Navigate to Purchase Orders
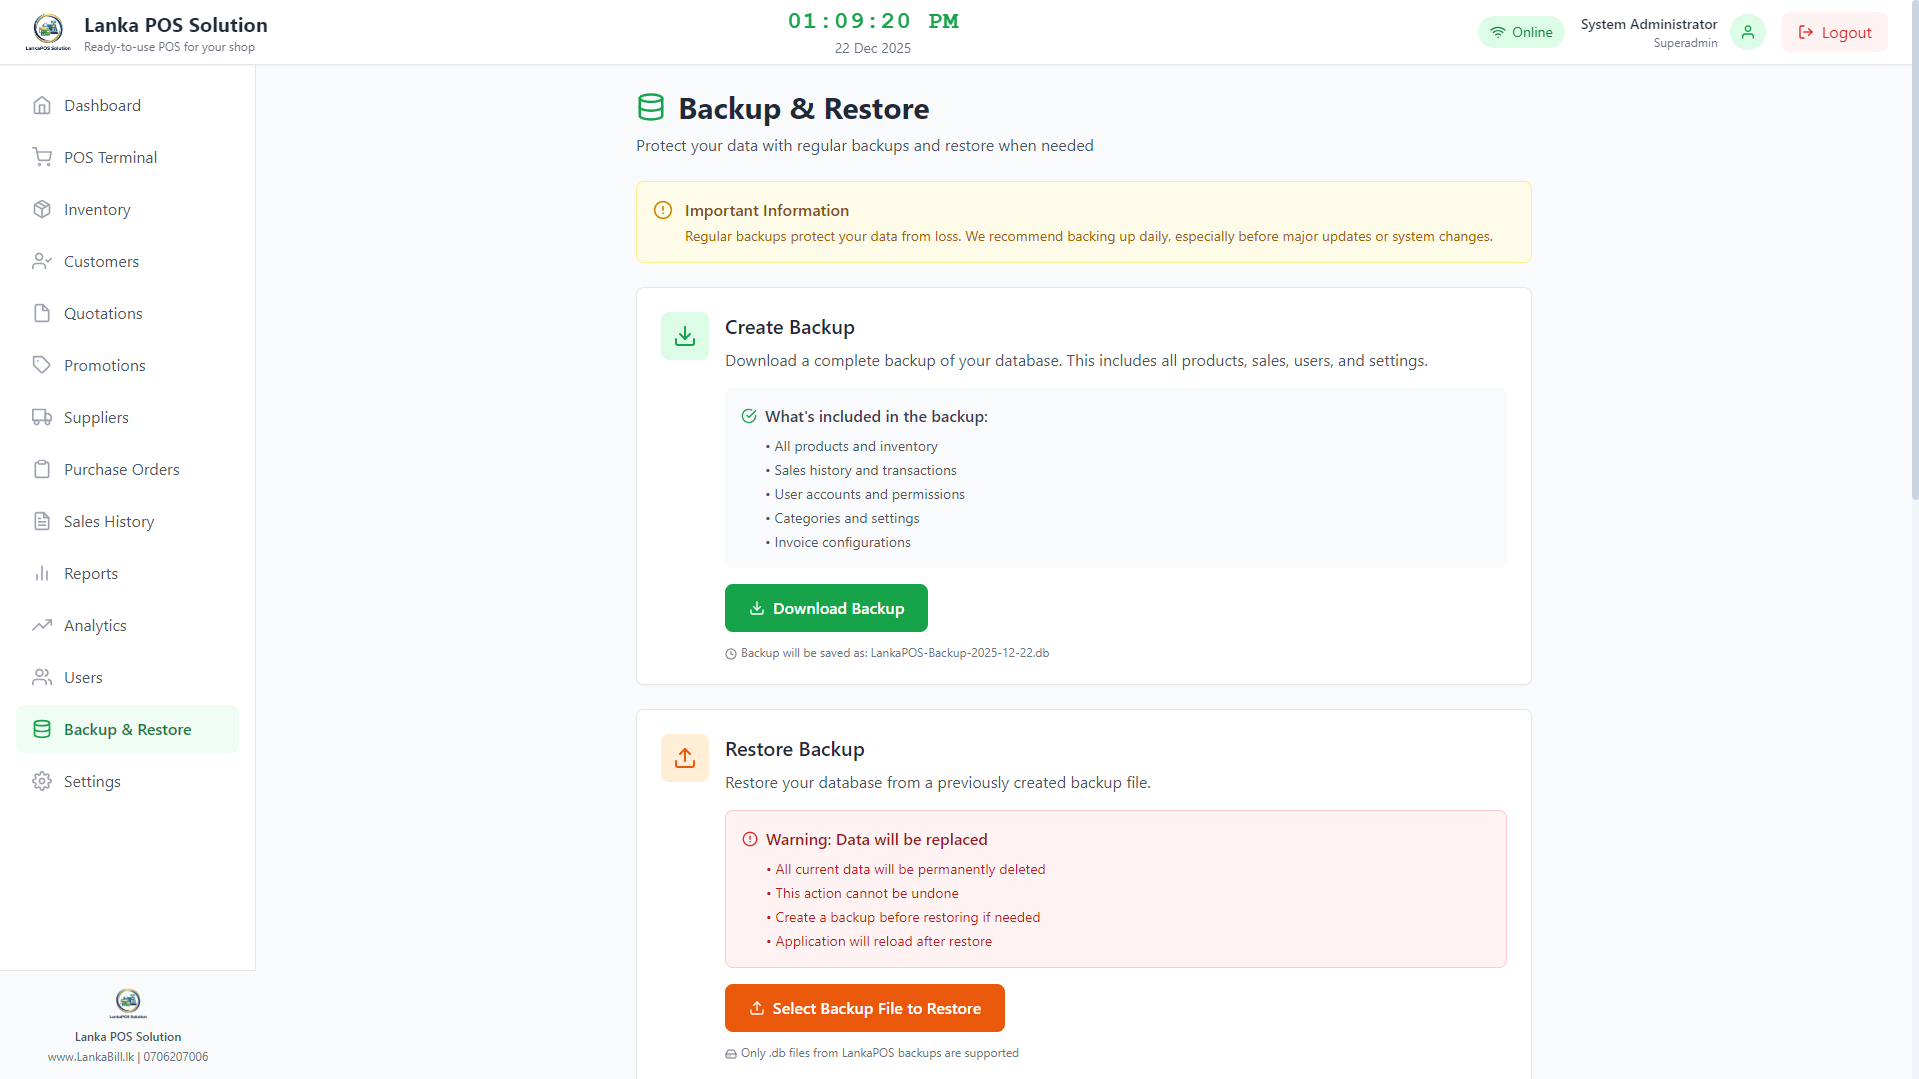The image size is (1919, 1079). (121, 469)
